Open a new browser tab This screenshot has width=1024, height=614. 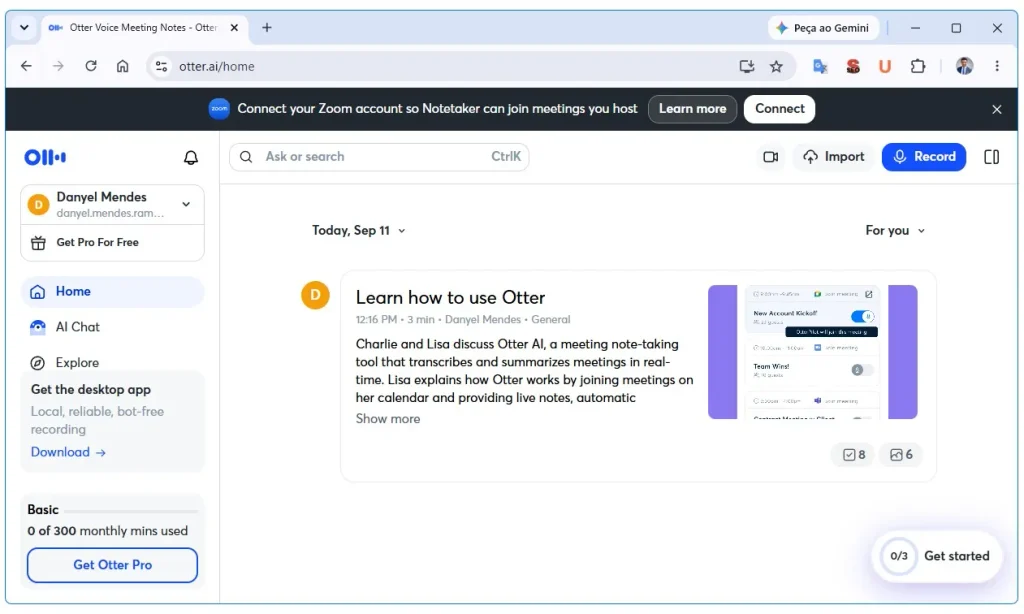click(266, 27)
